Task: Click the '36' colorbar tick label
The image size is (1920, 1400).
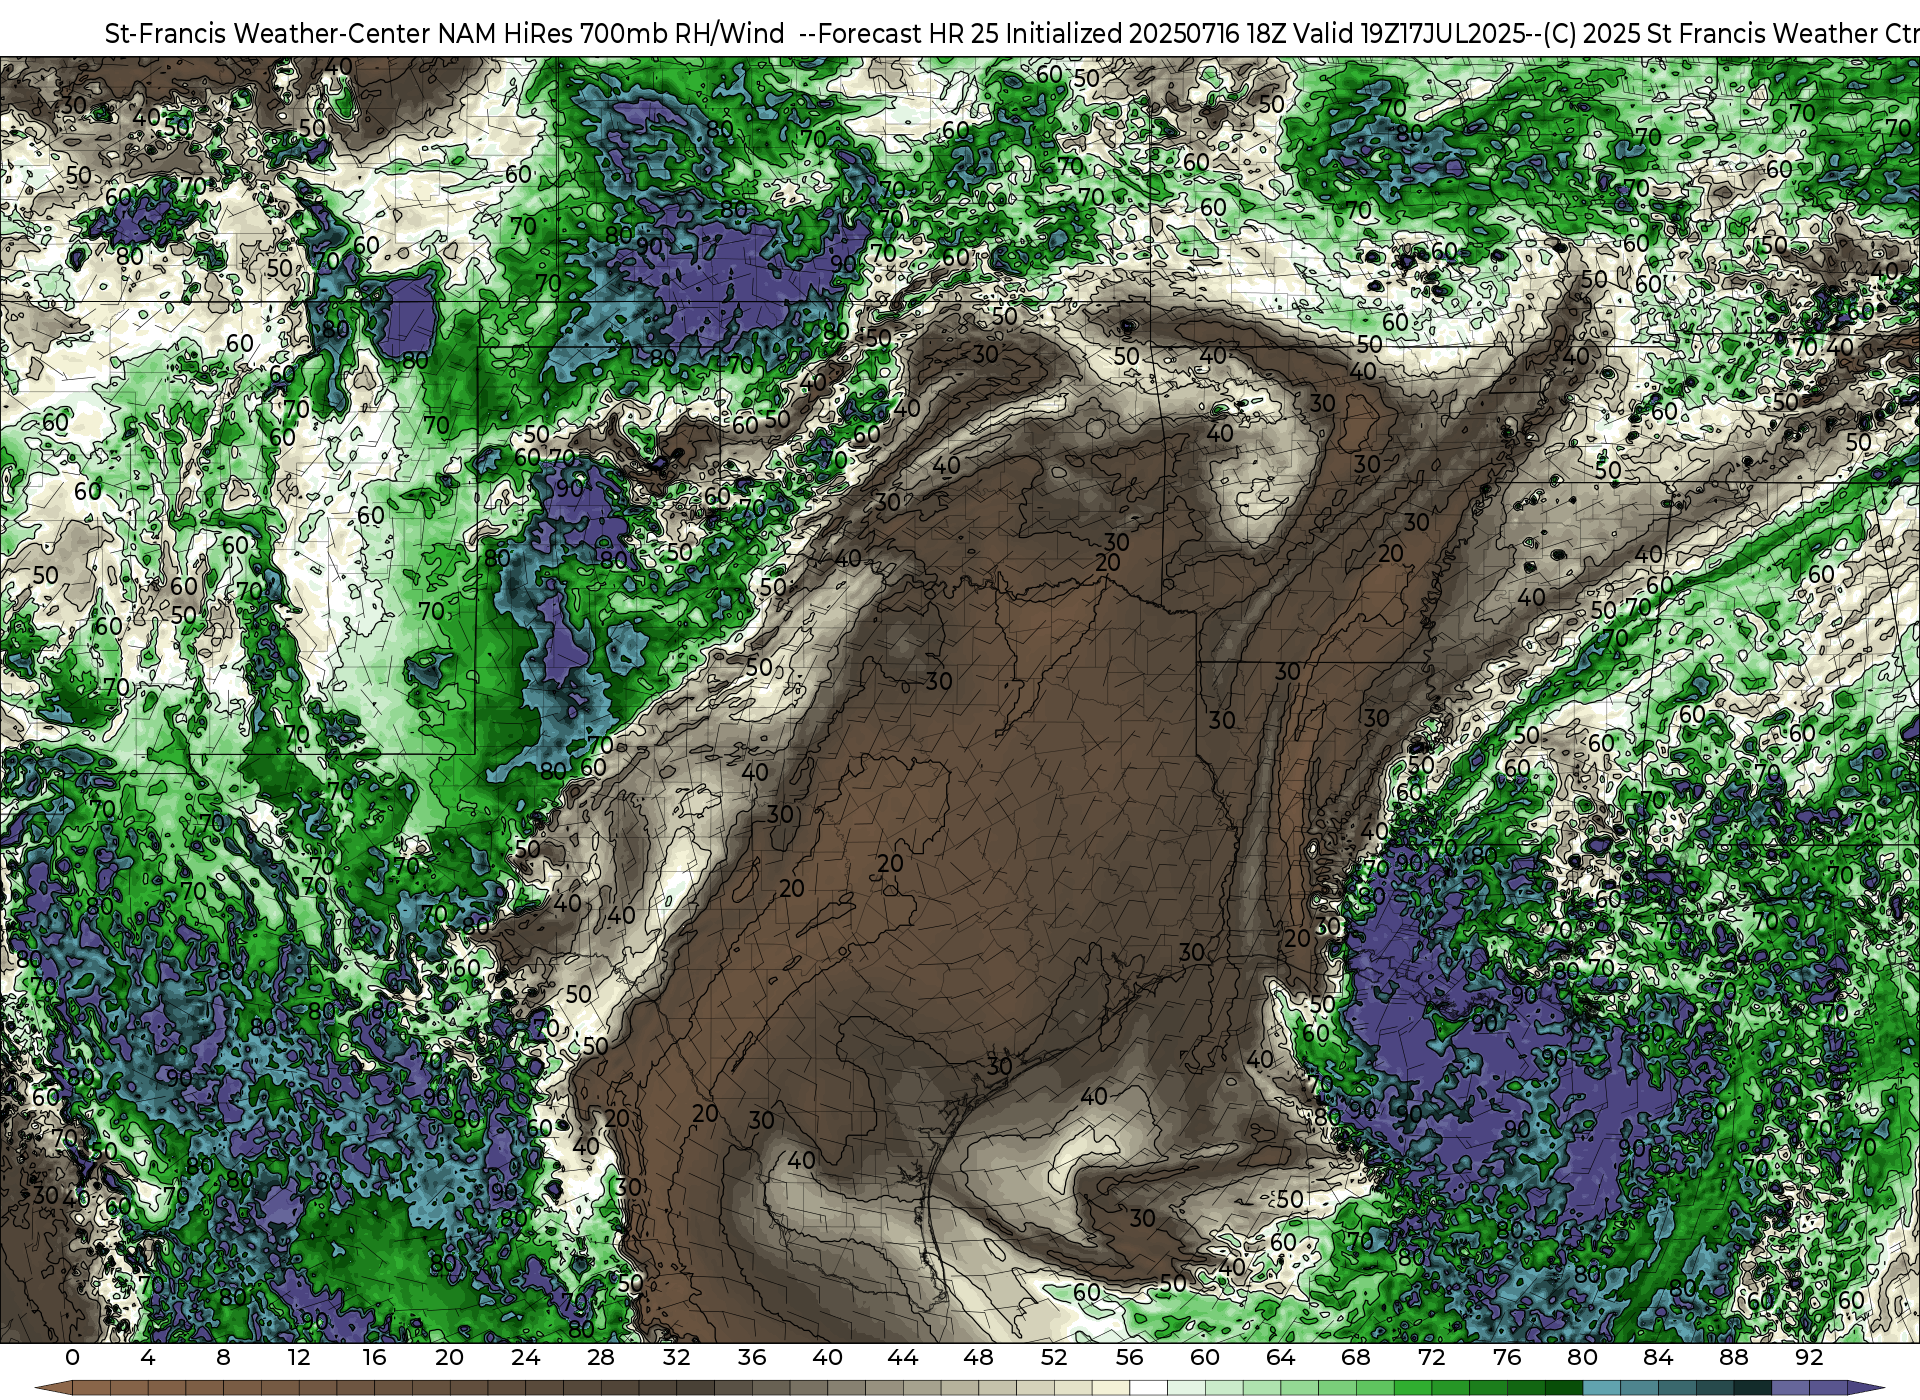Action: pyautogui.click(x=752, y=1358)
